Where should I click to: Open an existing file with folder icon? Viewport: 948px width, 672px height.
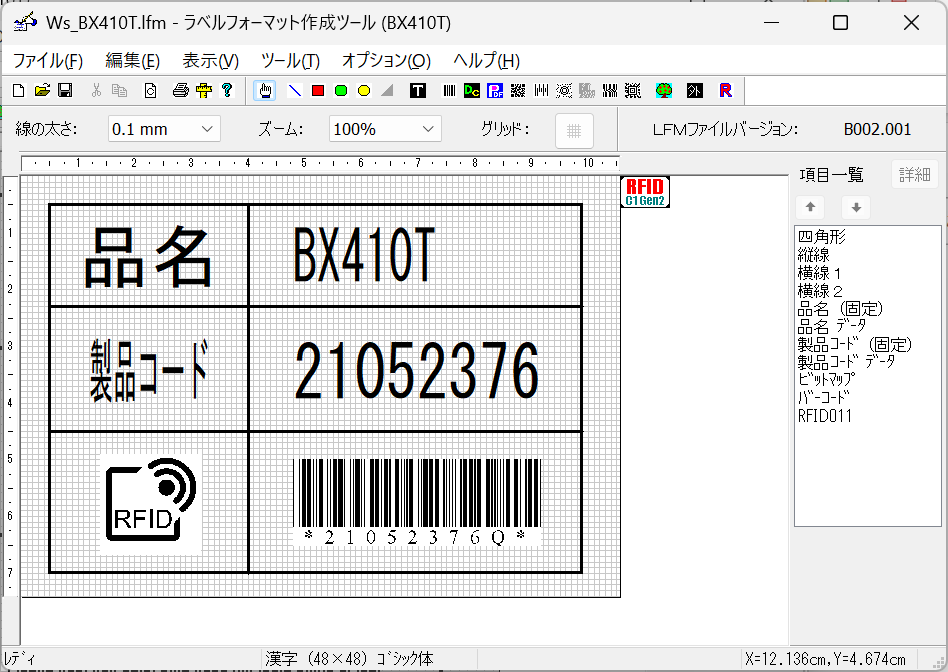click(42, 91)
